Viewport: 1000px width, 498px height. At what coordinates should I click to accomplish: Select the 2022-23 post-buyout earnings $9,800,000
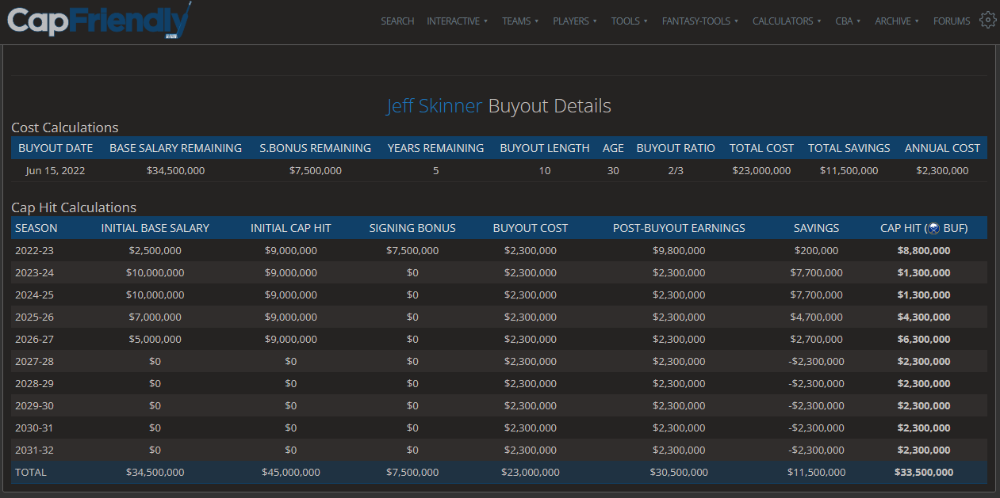679,251
